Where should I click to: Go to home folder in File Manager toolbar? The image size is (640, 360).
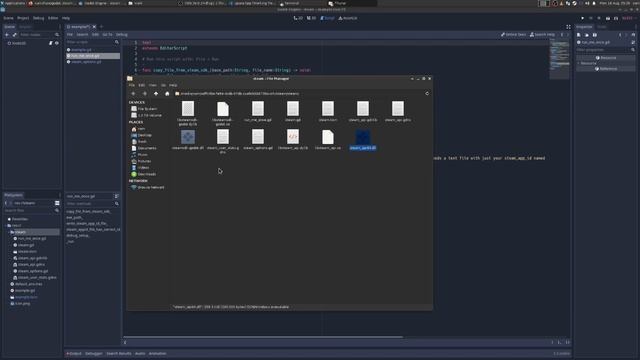pos(167,93)
